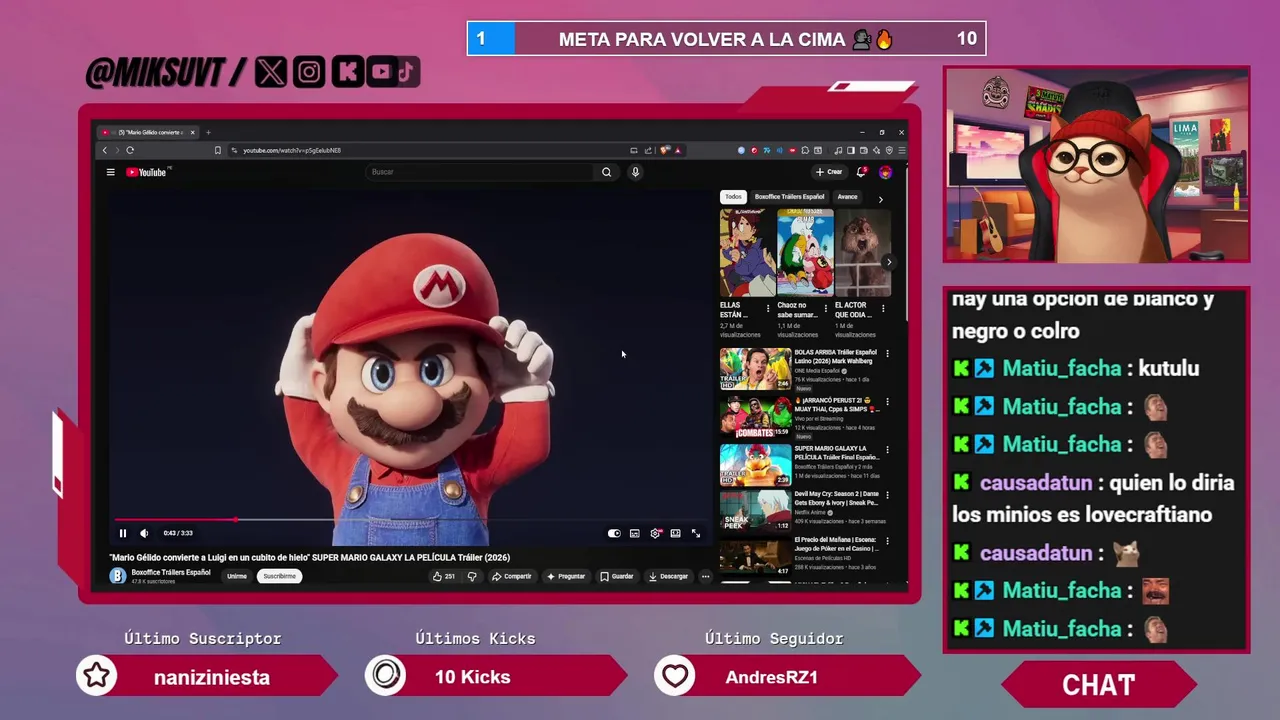
Task: Toggle the autoplay switch in the player
Action: point(614,533)
